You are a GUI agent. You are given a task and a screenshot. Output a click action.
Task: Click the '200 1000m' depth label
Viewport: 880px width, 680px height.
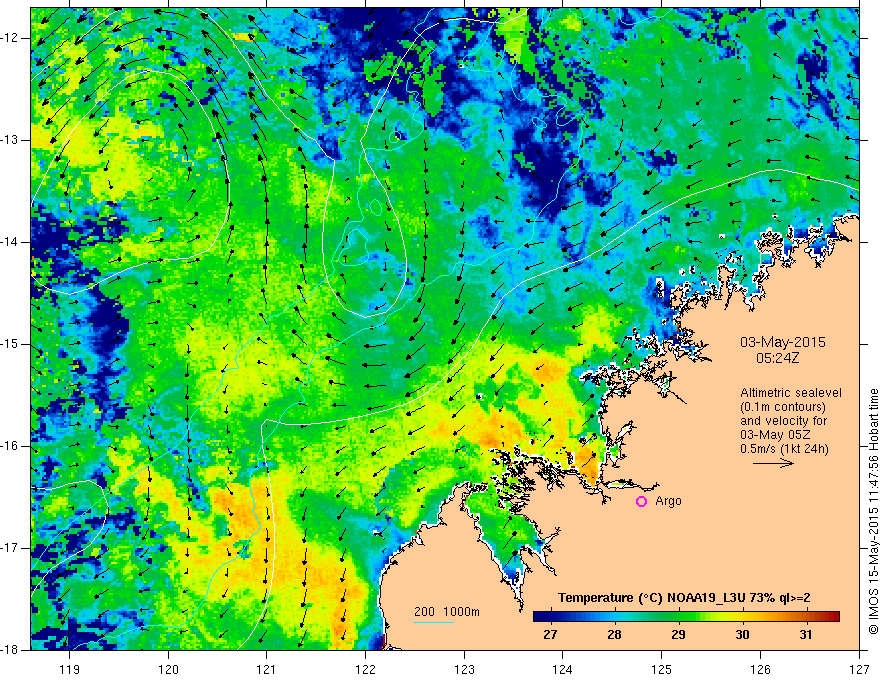tap(447, 612)
